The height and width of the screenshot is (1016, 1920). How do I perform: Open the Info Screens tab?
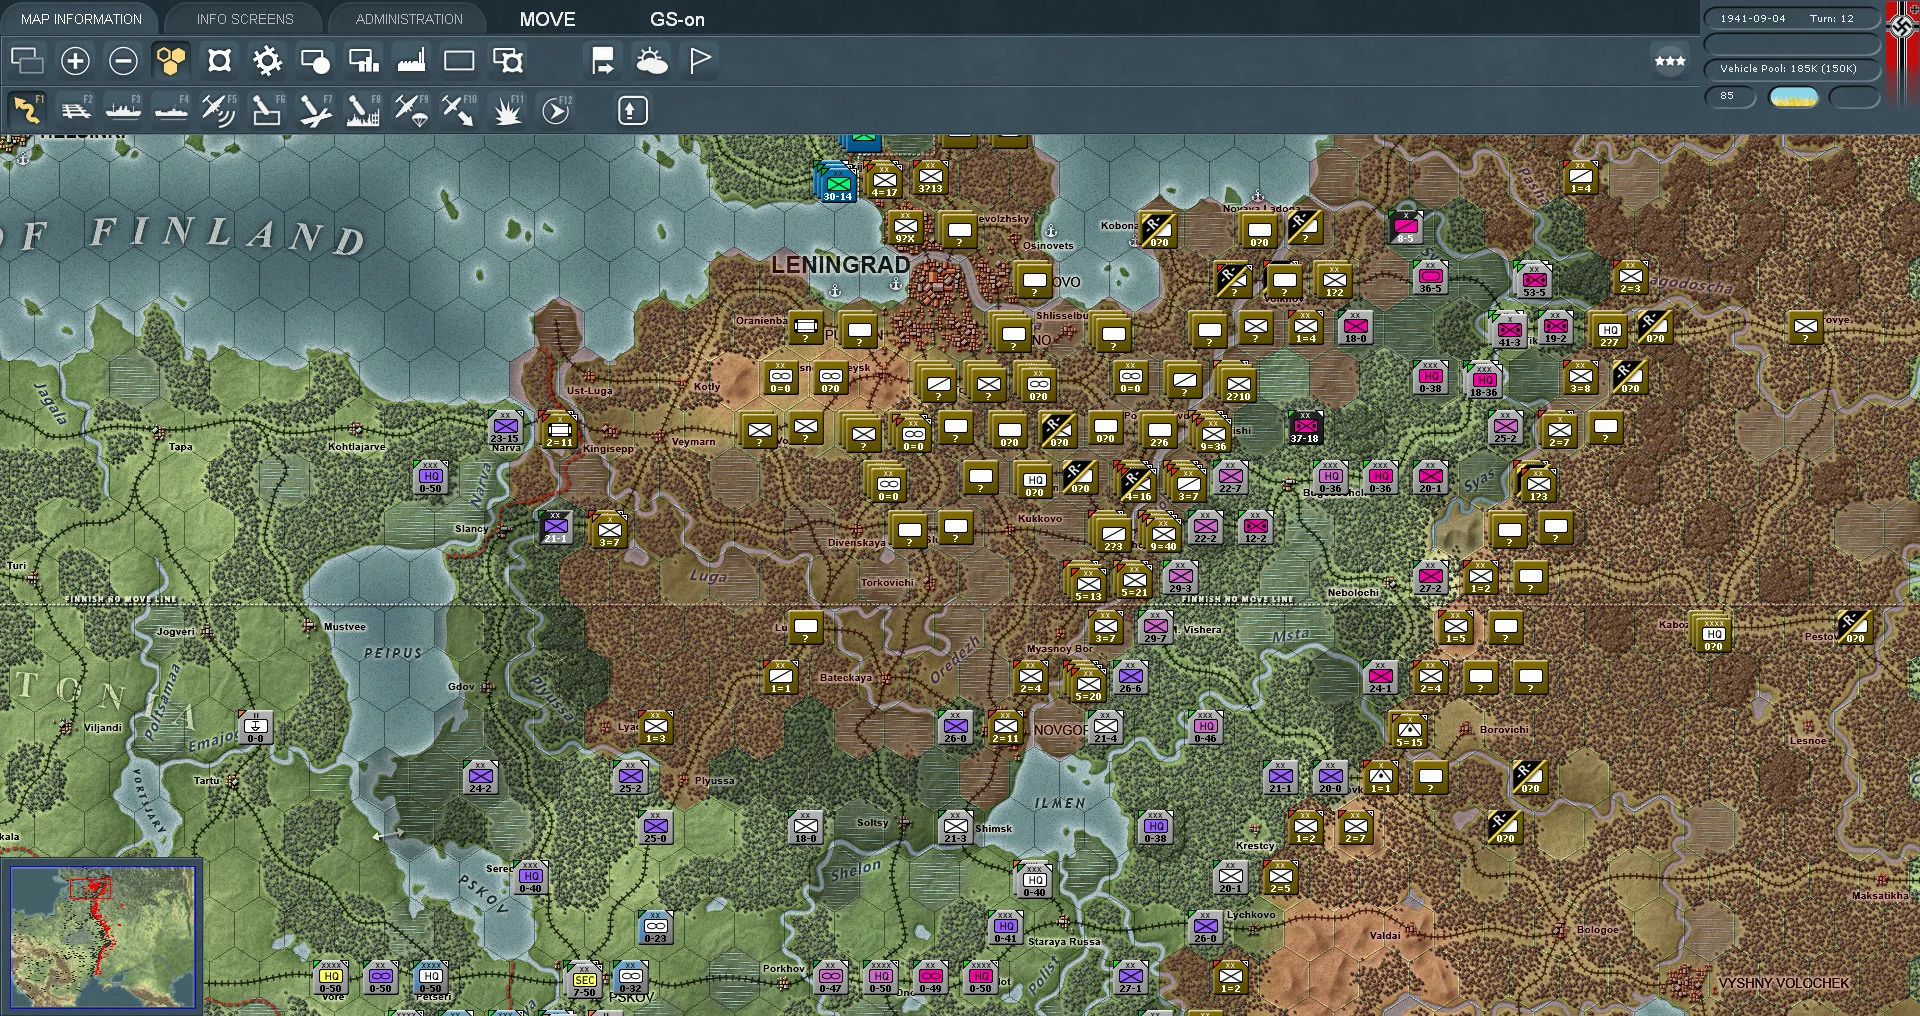coord(245,19)
